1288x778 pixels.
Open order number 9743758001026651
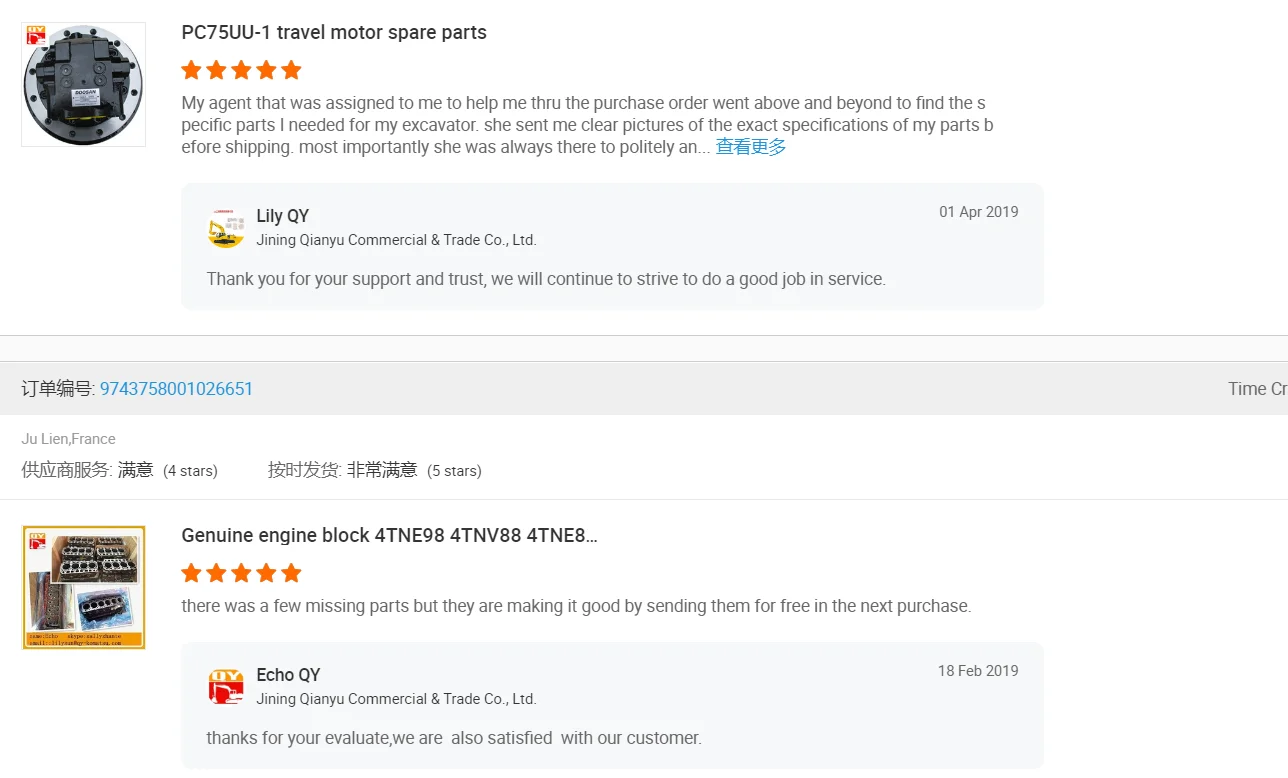(176, 389)
